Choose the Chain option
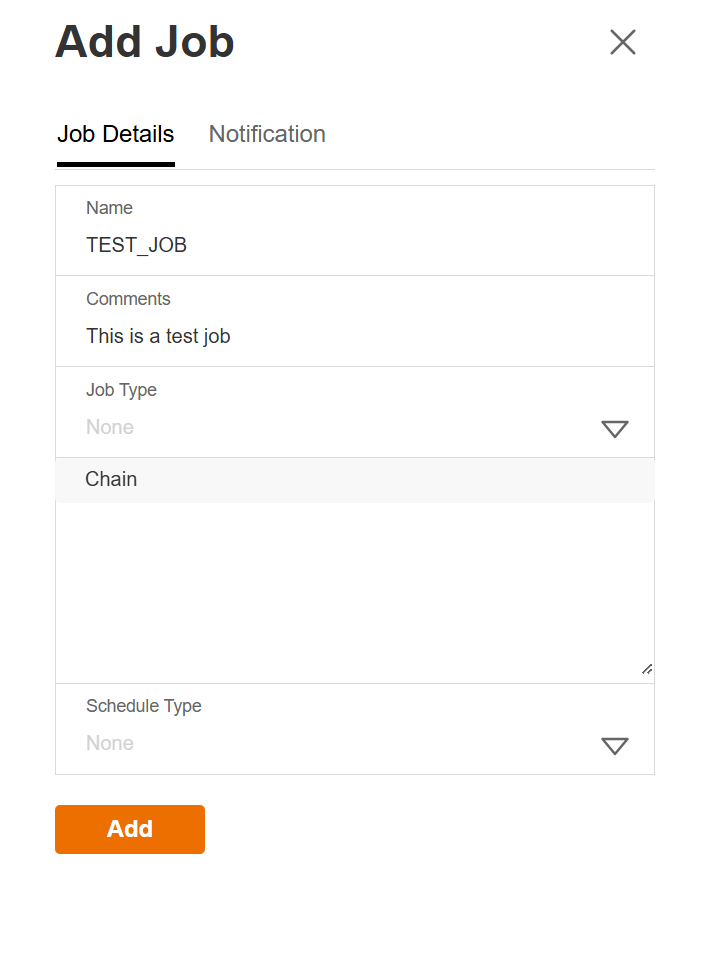This screenshot has width=706, height=961. (111, 479)
